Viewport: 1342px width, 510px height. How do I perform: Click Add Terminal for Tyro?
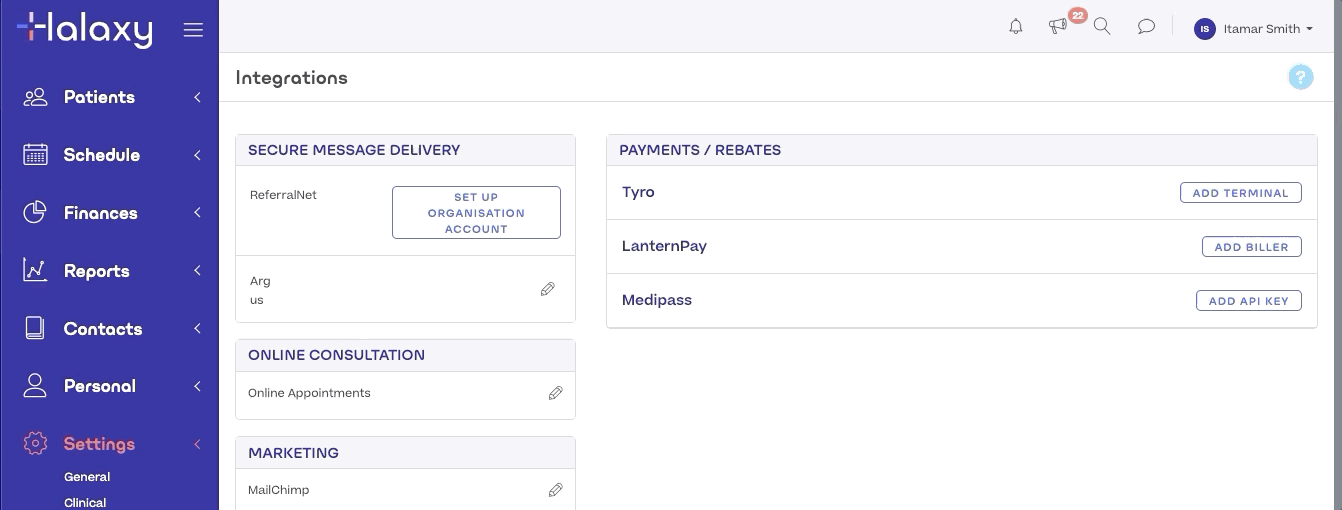tap(1240, 193)
